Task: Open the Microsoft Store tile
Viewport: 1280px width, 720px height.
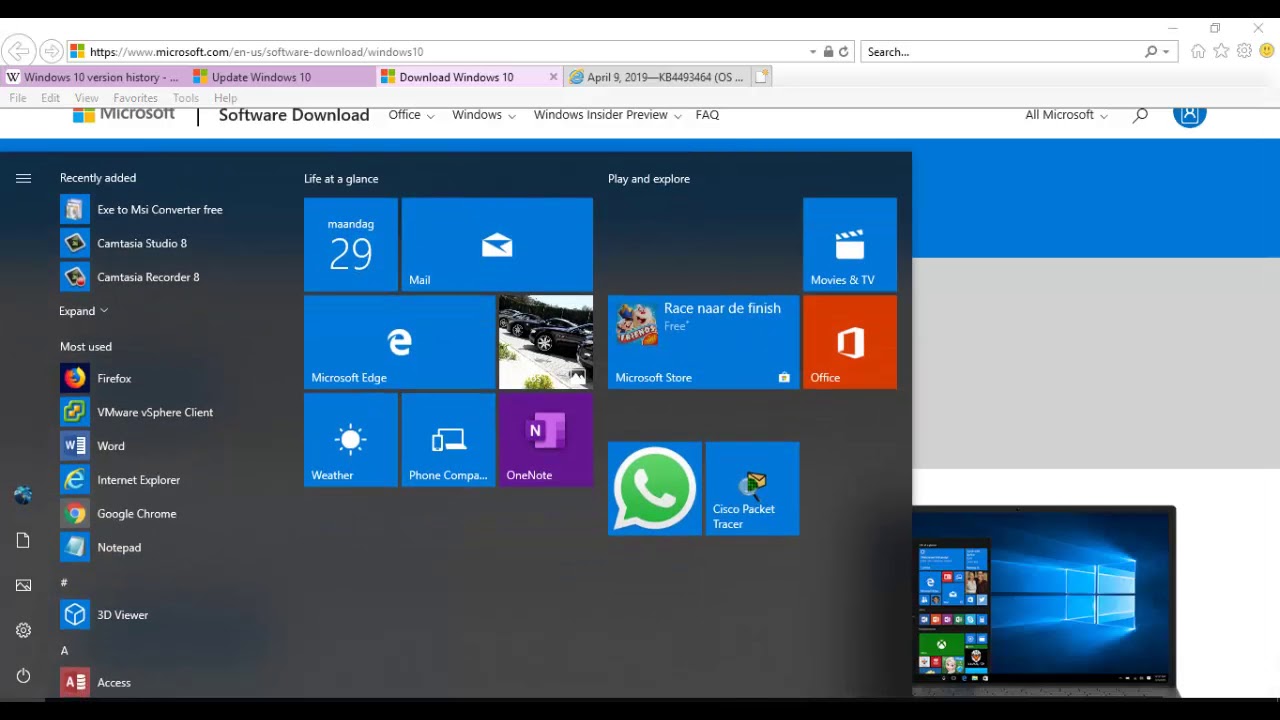Action: (x=703, y=342)
